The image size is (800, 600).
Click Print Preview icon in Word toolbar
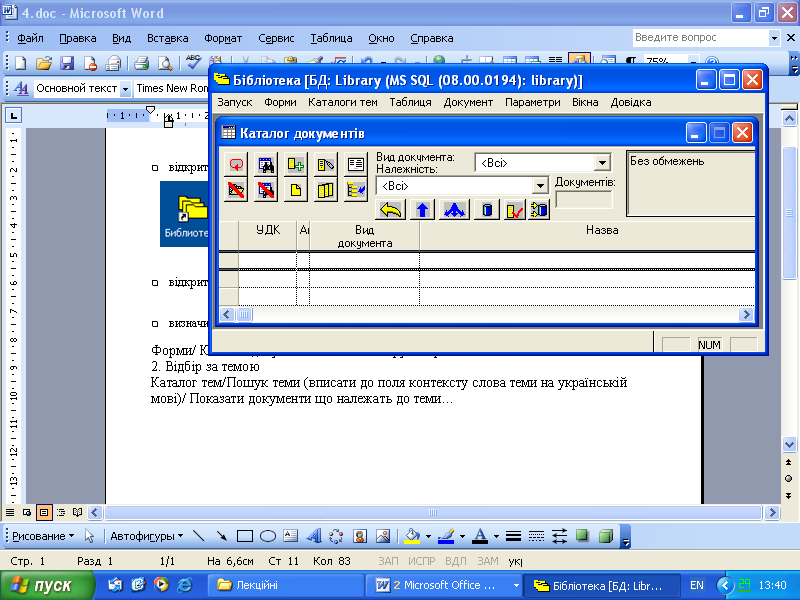tap(165, 63)
